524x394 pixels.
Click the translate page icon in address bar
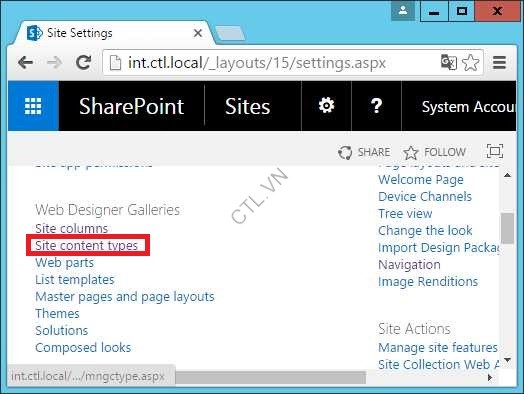click(x=448, y=62)
